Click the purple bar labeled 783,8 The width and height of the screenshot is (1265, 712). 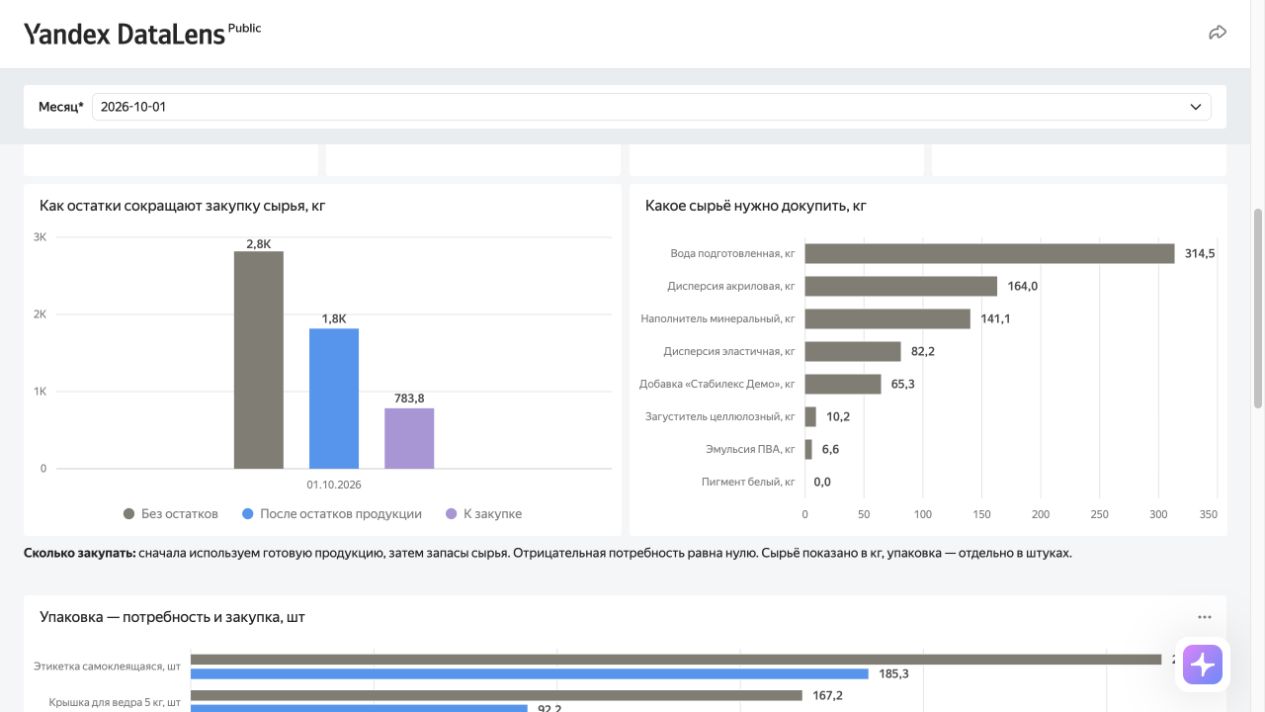[409, 438]
